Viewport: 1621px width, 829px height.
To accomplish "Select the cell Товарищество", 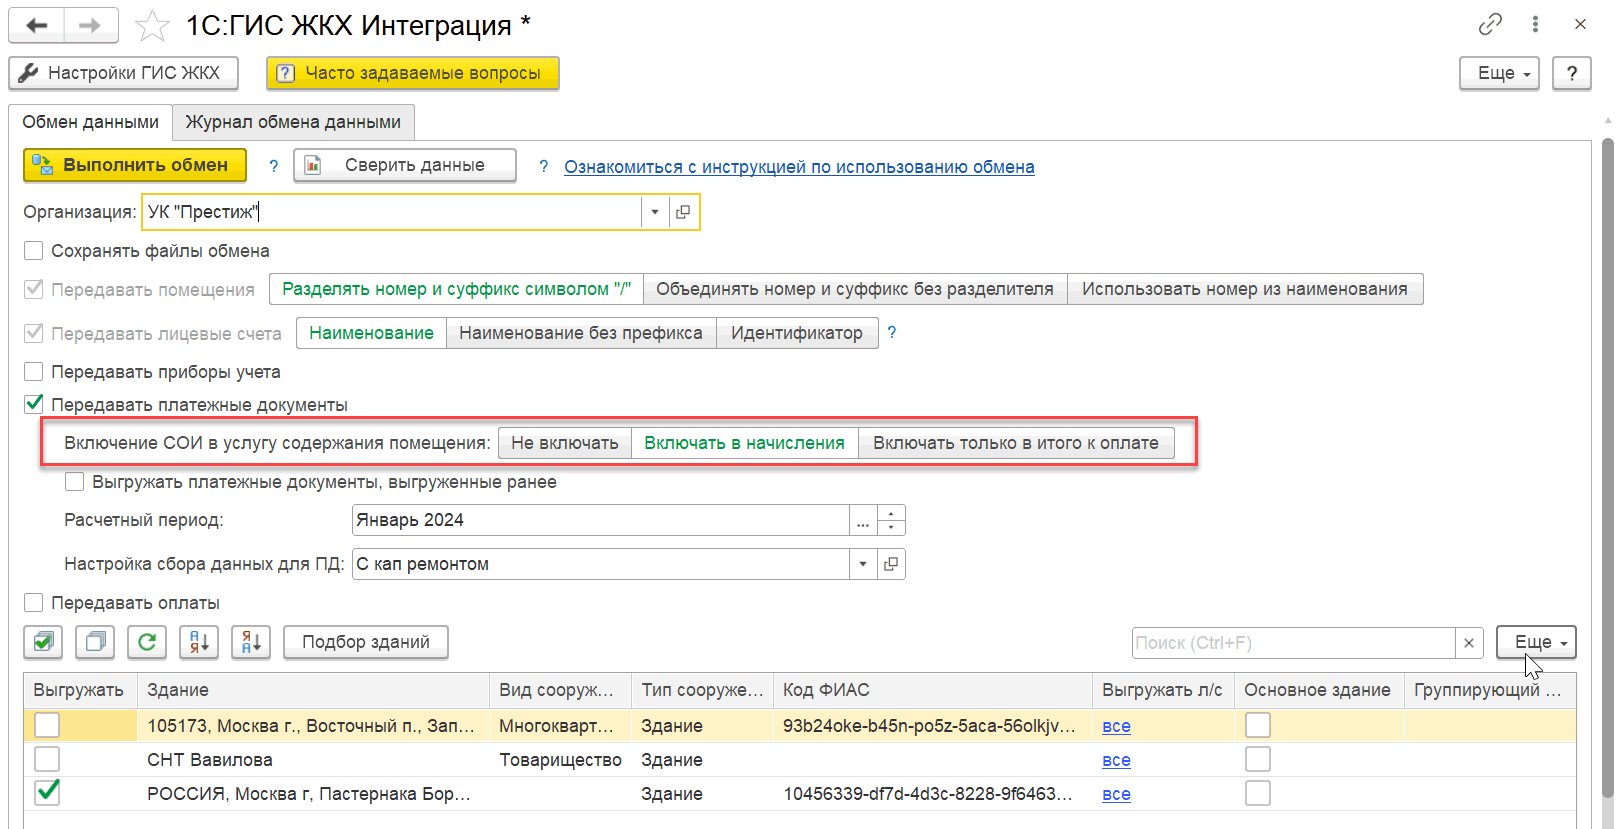I will (x=561, y=760).
